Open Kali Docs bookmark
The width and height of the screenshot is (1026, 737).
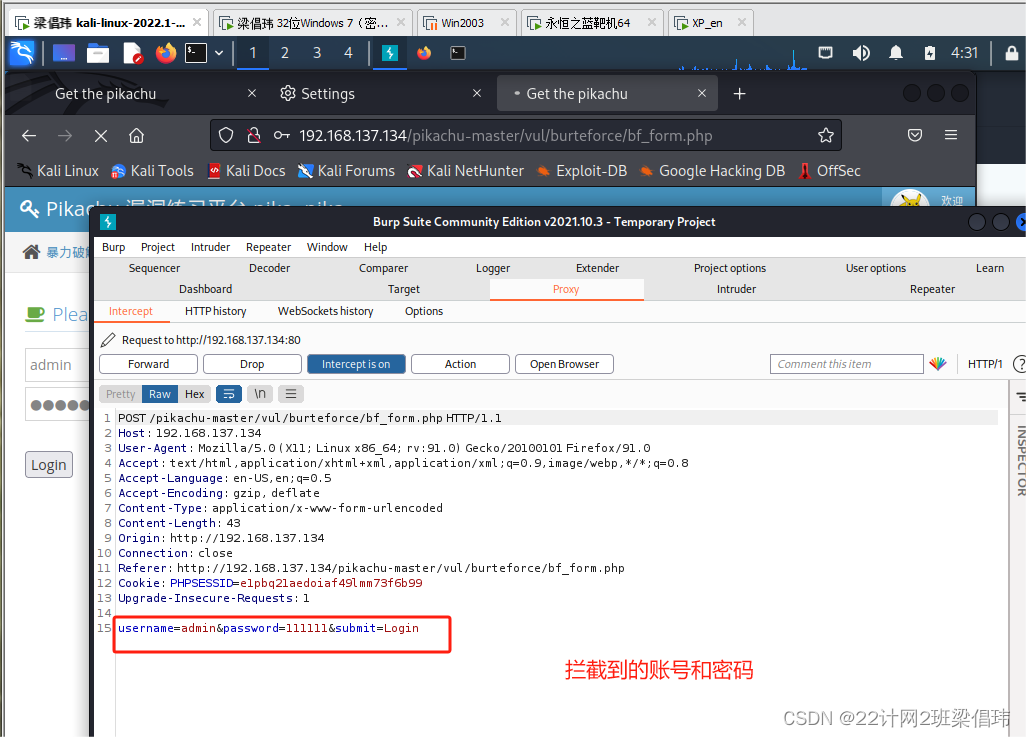(247, 171)
